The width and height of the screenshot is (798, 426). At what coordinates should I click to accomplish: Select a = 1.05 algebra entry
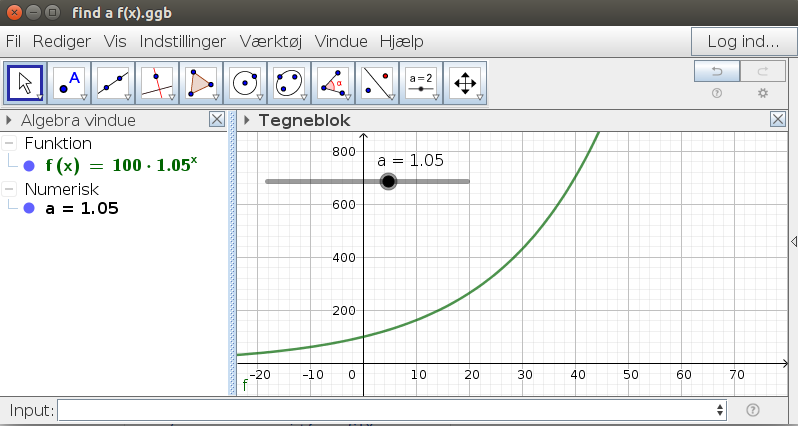point(82,208)
